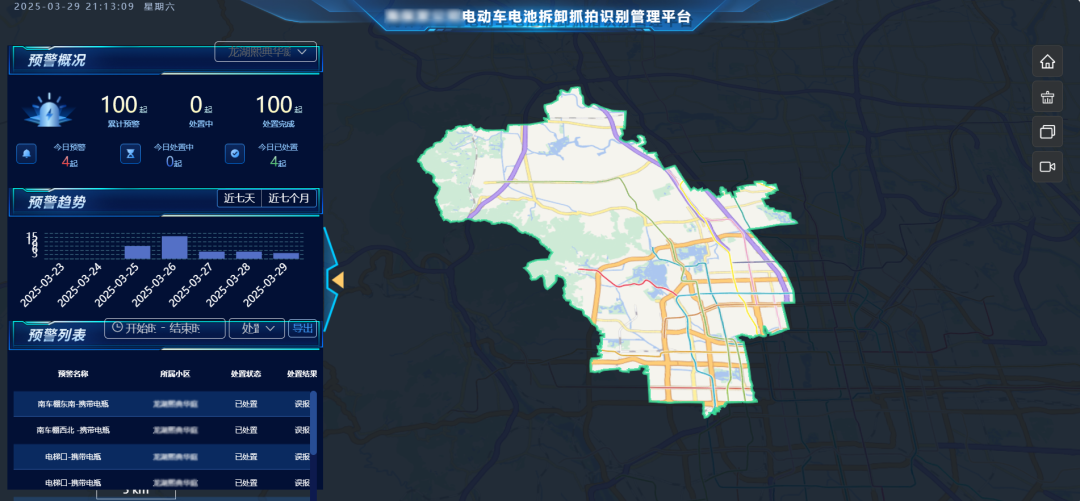The width and height of the screenshot is (1080, 501).
Task: Switch trend to 近七个月
Action: point(289,198)
